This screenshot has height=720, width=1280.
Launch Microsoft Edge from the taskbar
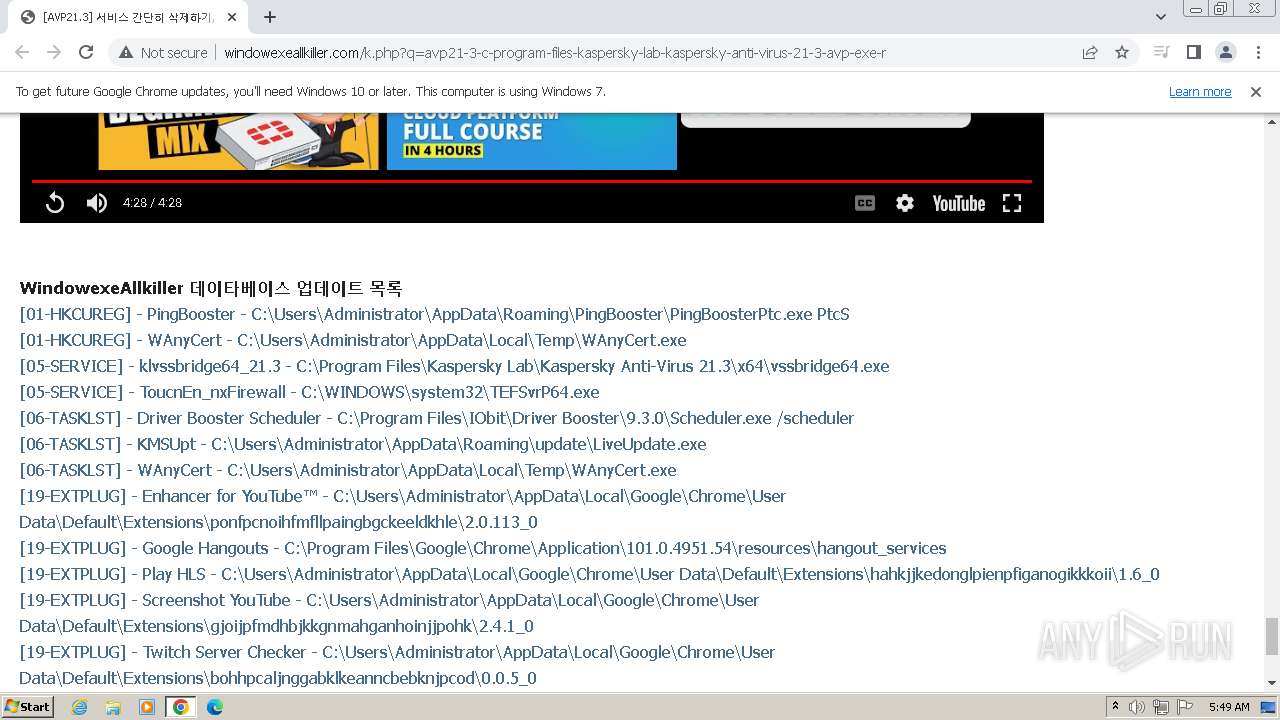(215, 707)
